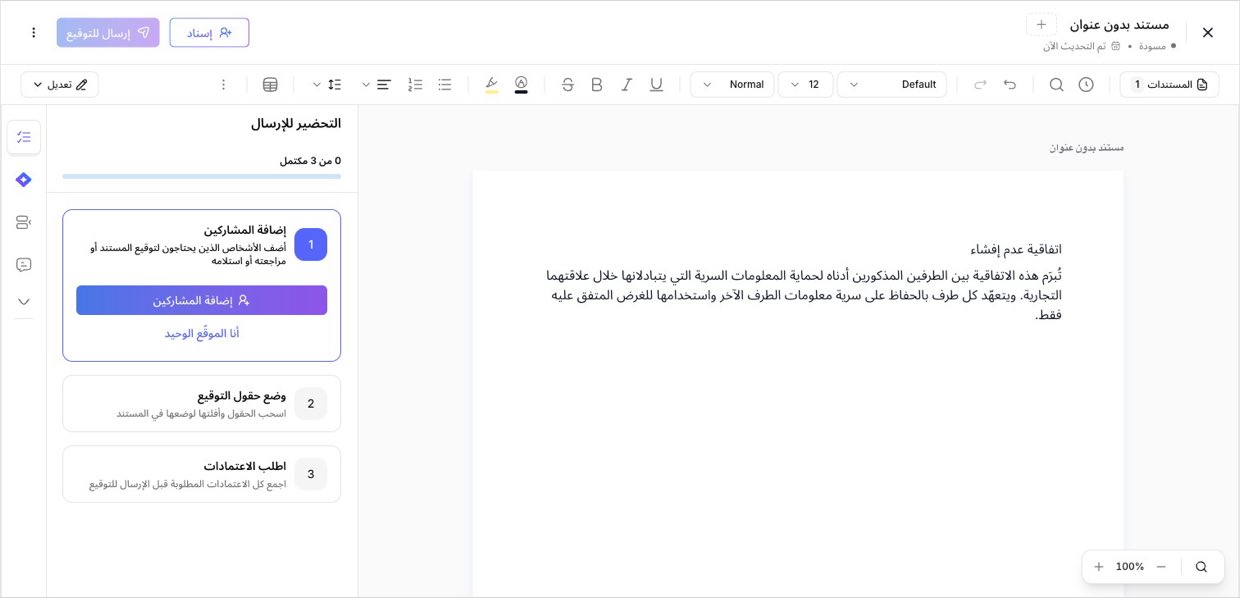Click the إضافة المشاركين purple button
Image resolution: width=1240 pixels, height=598 pixels.
tap(201, 300)
